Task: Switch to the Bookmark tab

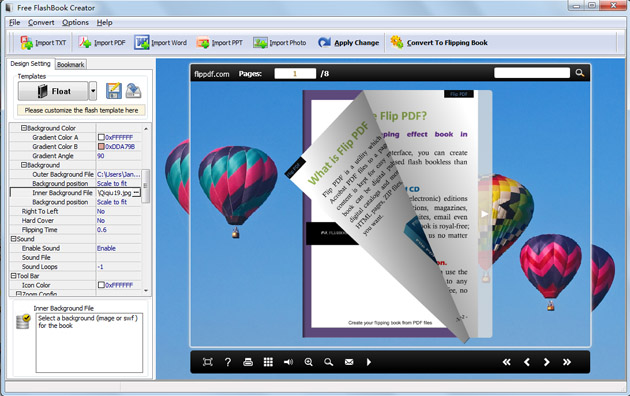Action: [x=71, y=65]
